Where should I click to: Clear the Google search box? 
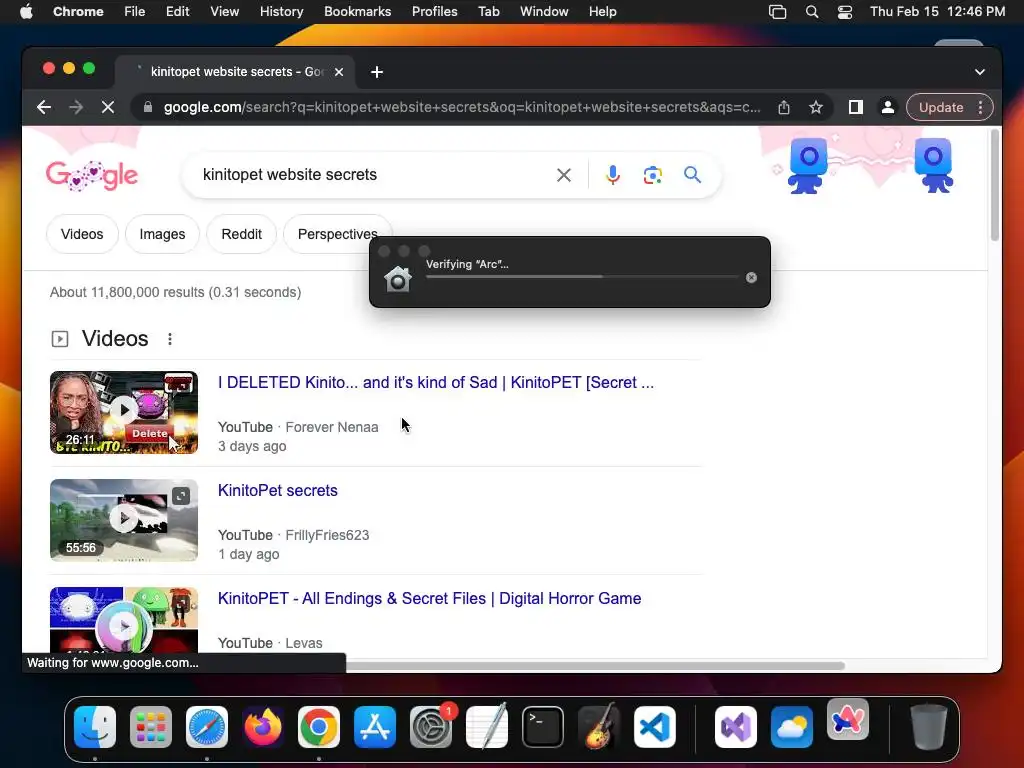coord(564,175)
